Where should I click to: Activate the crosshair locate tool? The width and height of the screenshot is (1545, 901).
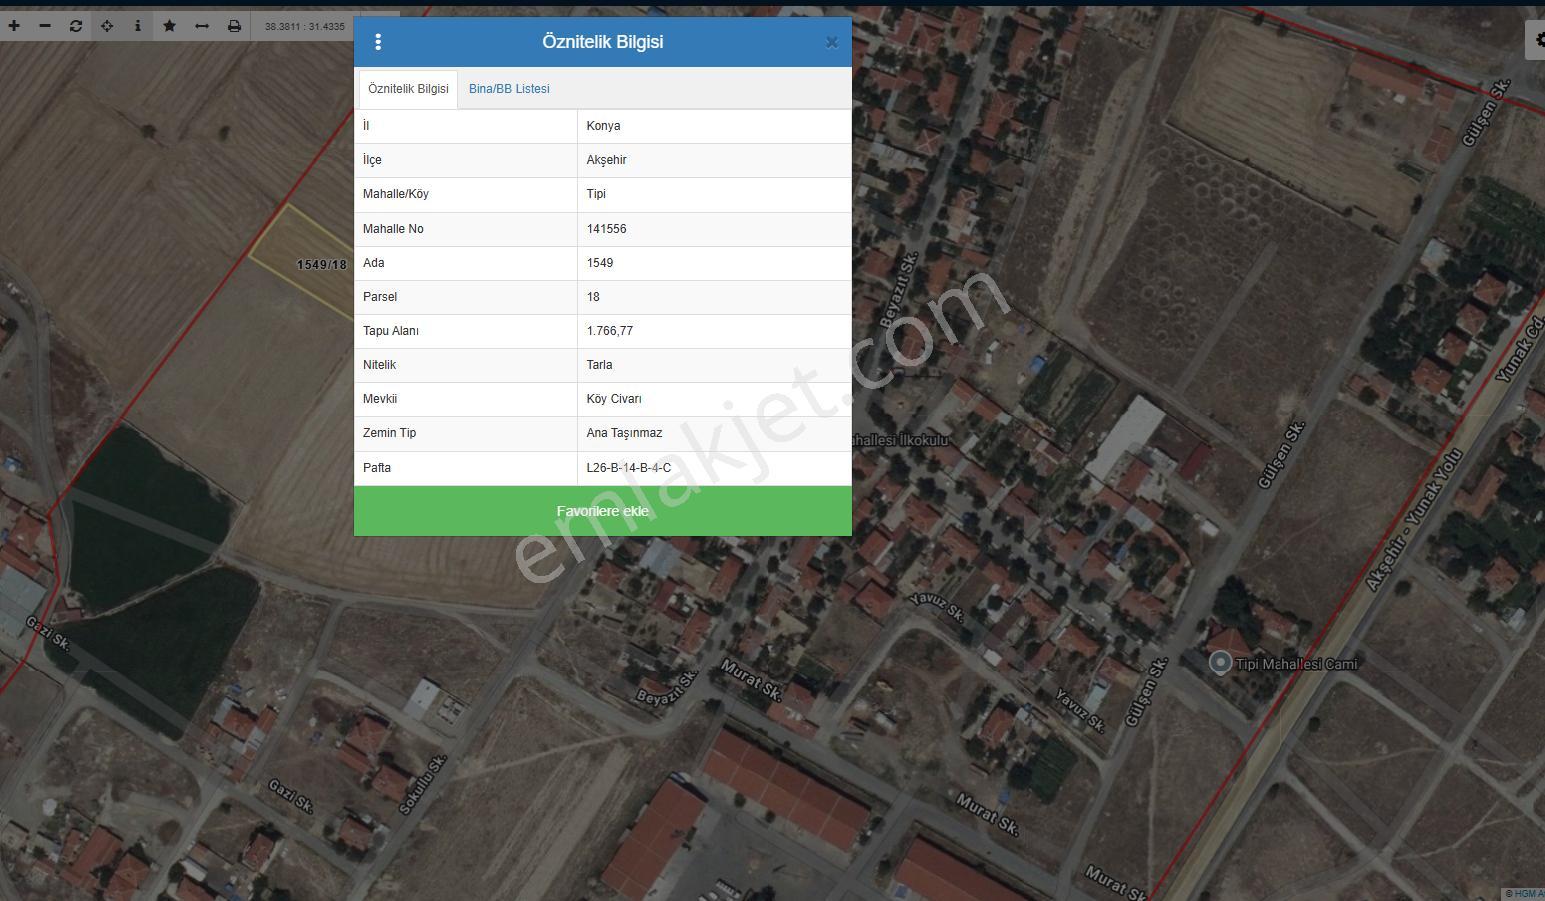click(107, 26)
